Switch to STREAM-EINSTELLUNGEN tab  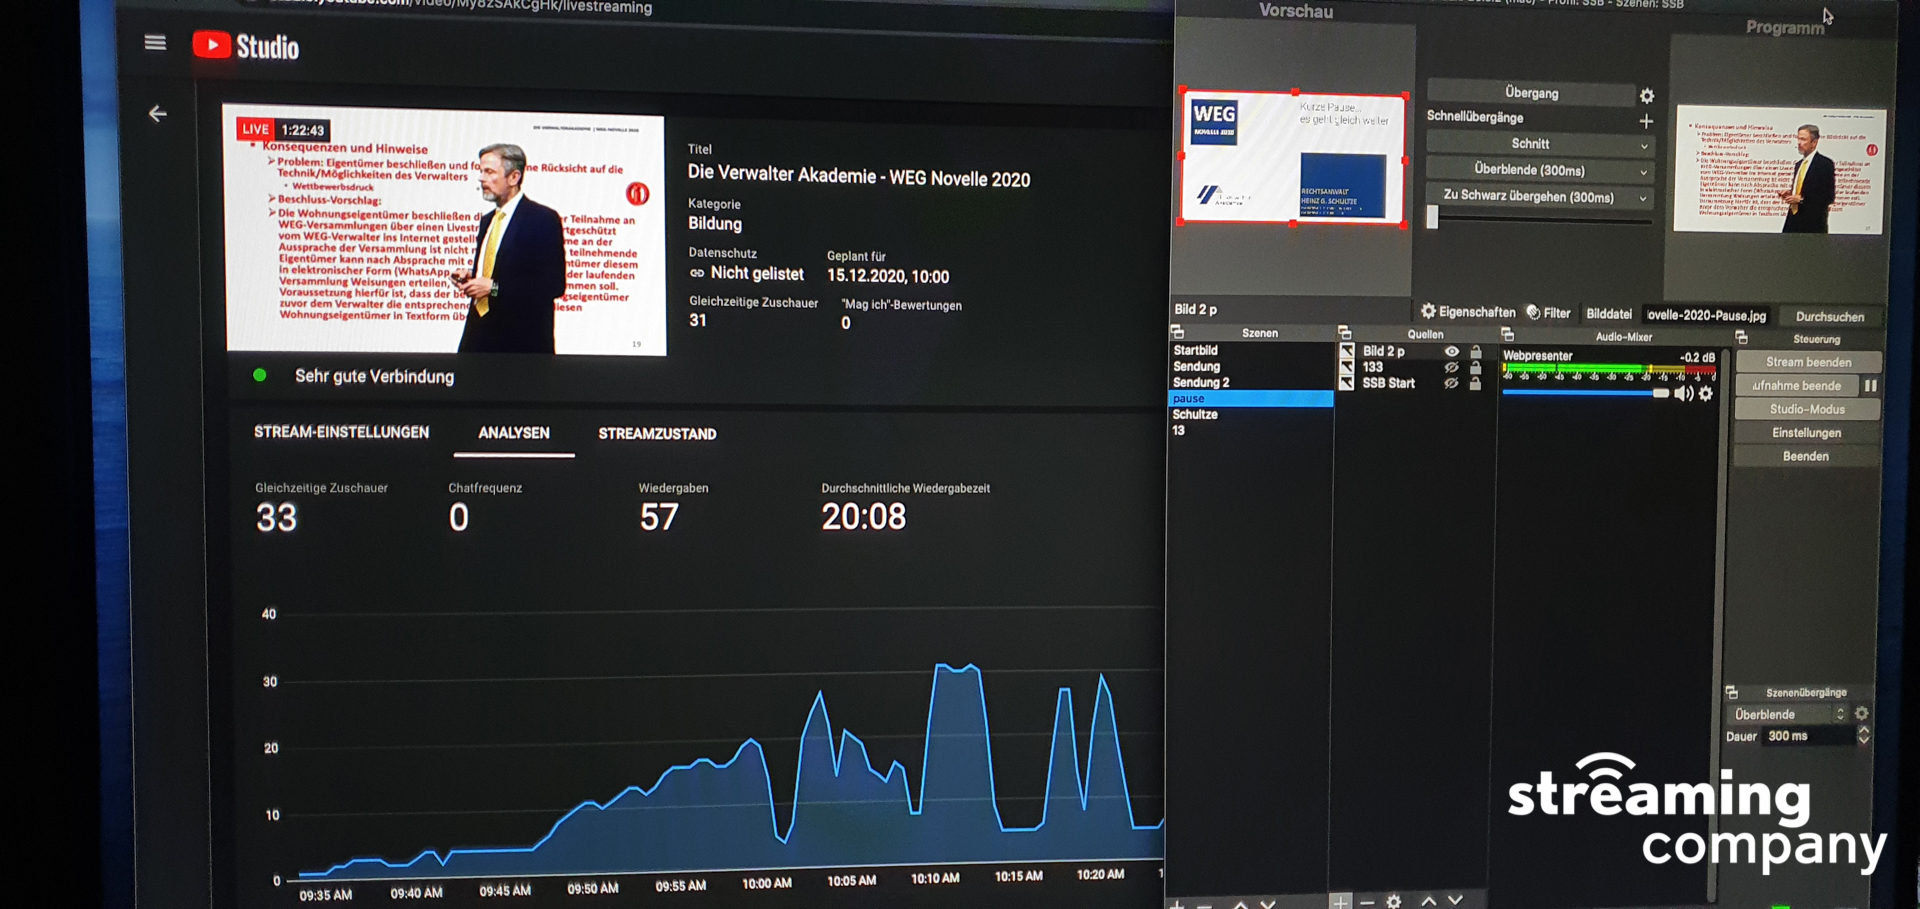[341, 432]
